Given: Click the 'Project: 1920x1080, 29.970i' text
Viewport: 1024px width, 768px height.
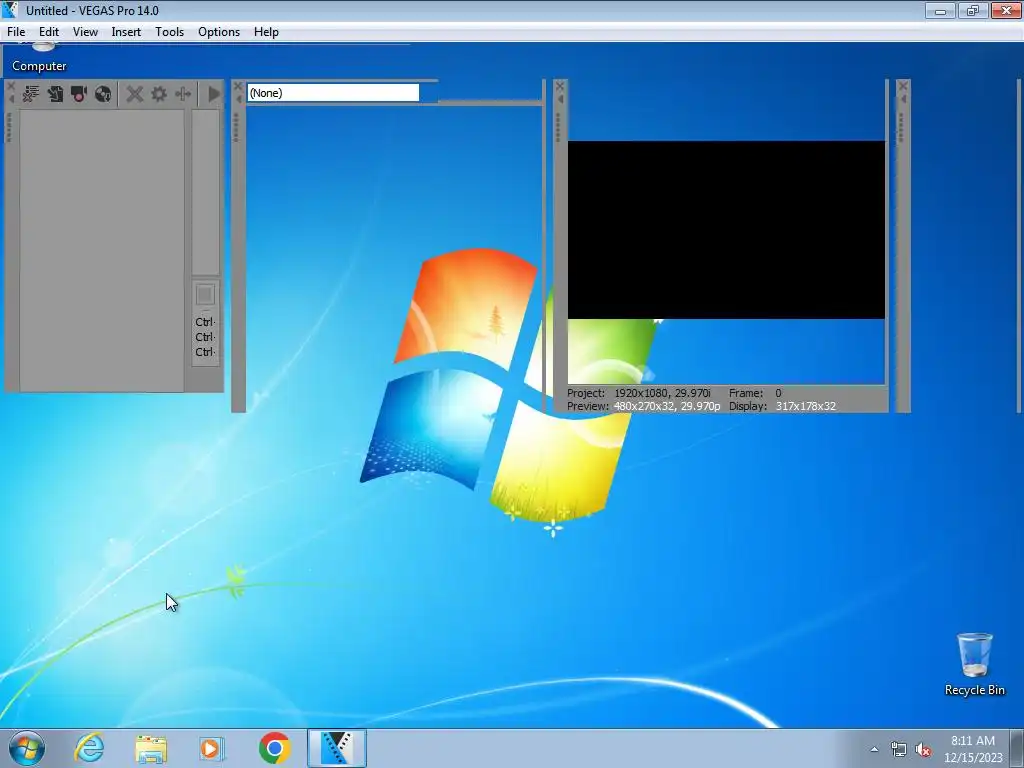Looking at the screenshot, I should 638,393.
